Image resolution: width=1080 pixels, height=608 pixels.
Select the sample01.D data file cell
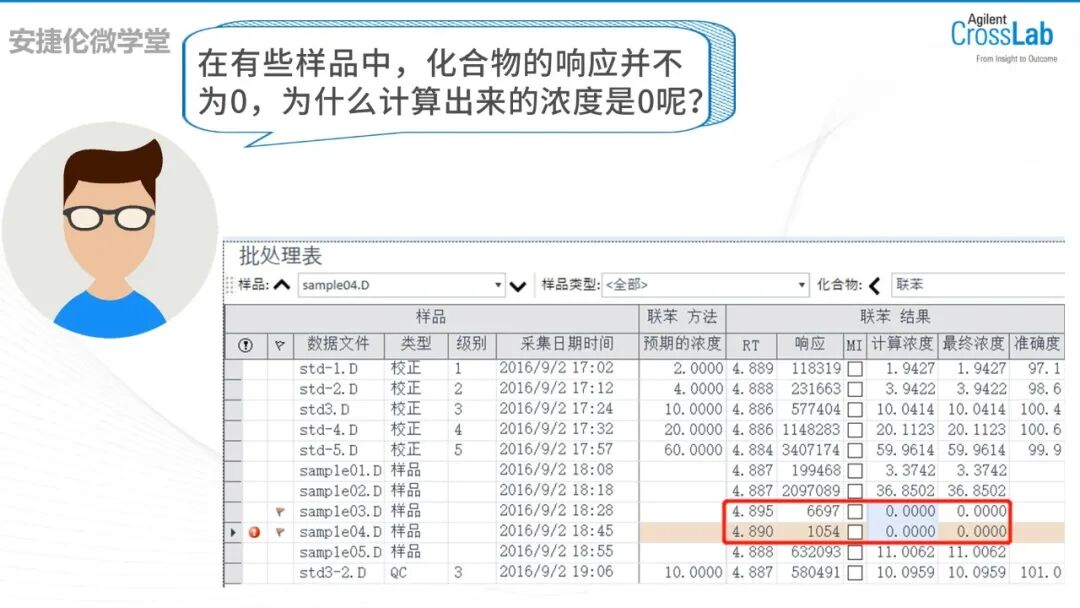[338, 471]
